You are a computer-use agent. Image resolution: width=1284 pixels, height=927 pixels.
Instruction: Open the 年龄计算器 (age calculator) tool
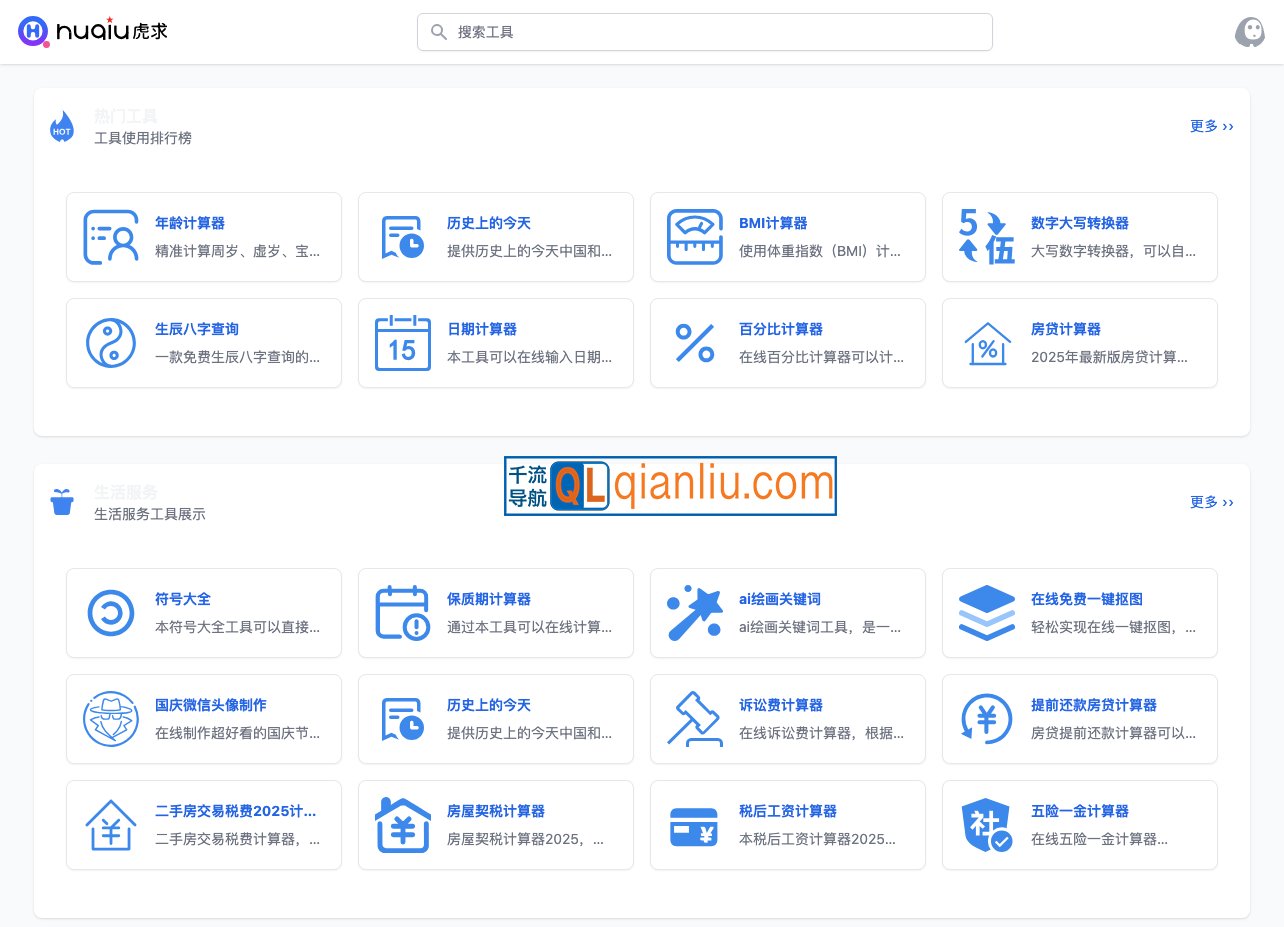[x=110, y=237]
